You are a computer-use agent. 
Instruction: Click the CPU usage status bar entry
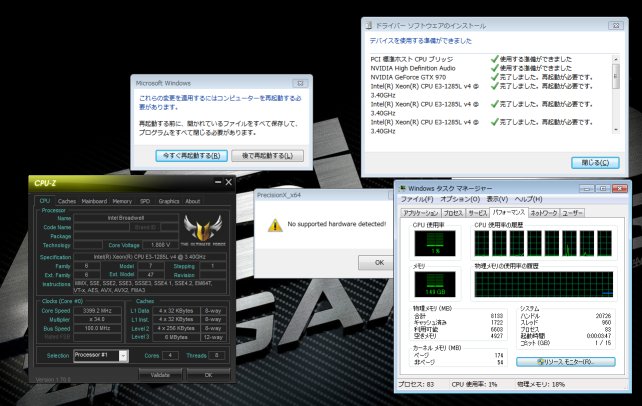point(475,384)
